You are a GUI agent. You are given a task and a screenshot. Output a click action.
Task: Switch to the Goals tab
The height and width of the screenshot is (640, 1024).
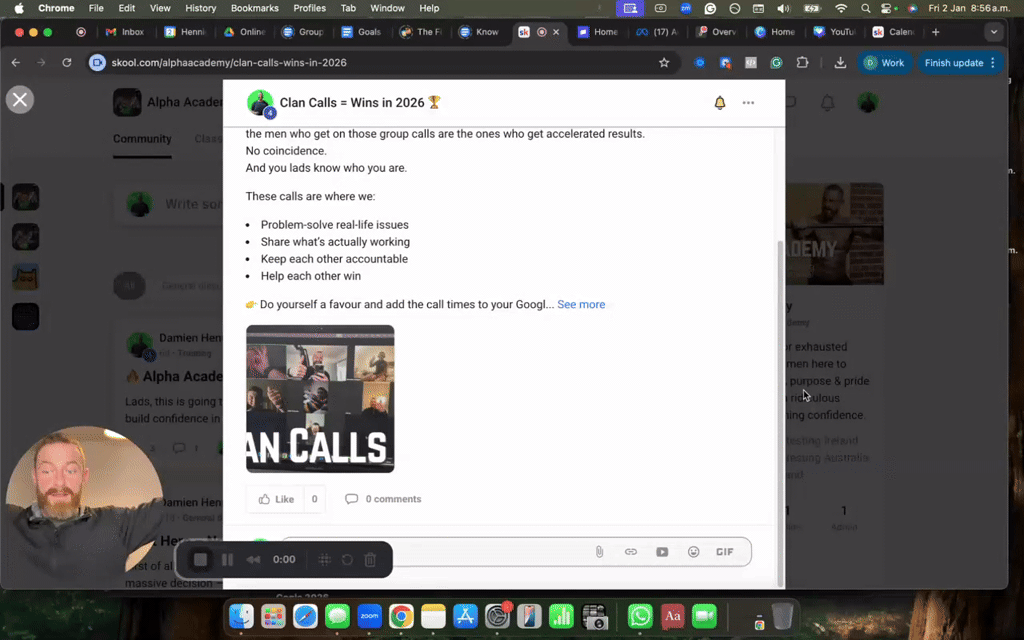pos(361,32)
